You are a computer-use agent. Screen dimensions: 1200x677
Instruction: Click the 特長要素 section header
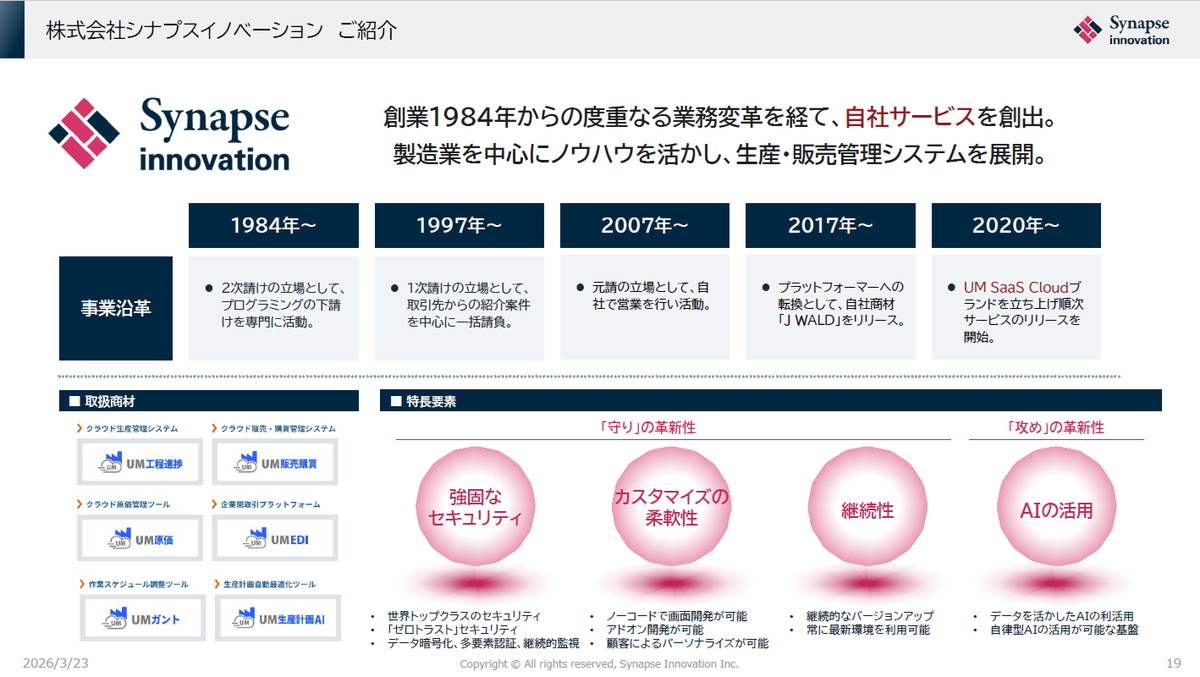pyautogui.click(x=771, y=401)
